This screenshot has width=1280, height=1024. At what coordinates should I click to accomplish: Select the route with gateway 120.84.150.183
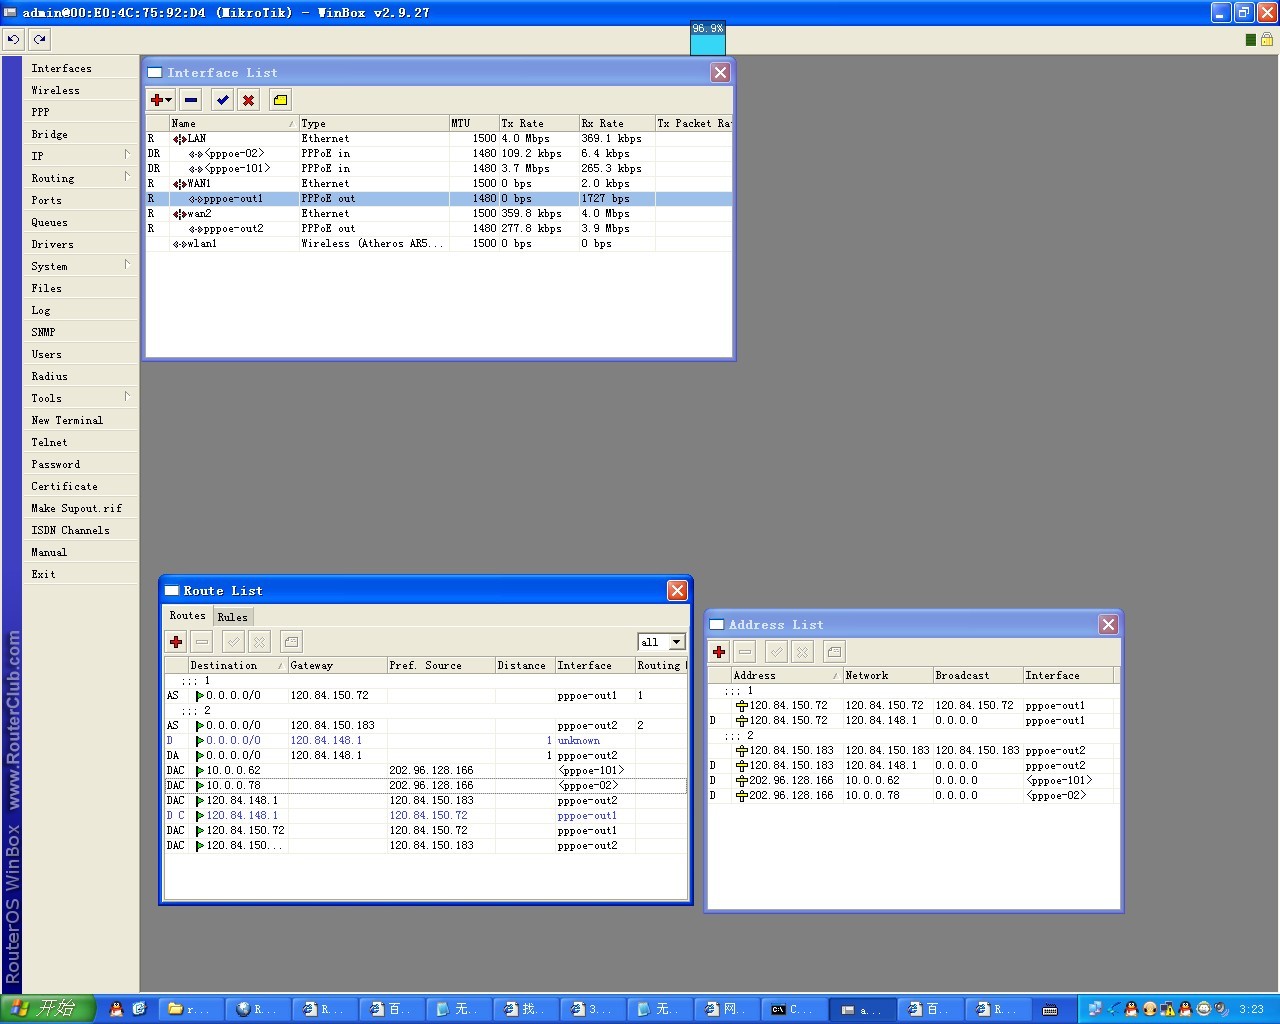(426, 725)
